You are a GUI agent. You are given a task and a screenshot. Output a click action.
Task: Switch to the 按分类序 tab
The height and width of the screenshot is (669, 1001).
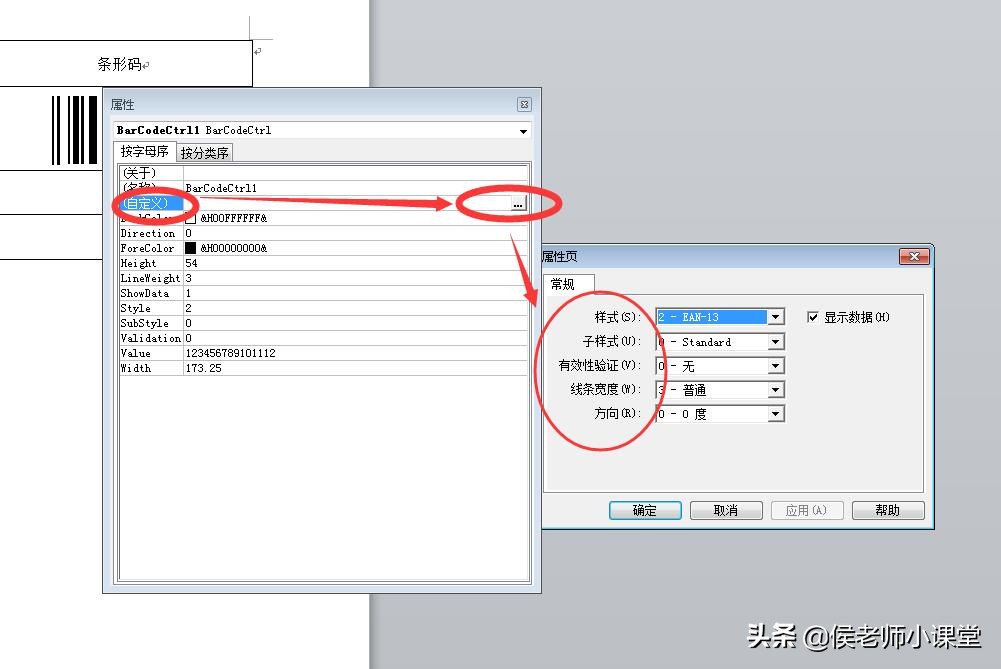tap(204, 153)
